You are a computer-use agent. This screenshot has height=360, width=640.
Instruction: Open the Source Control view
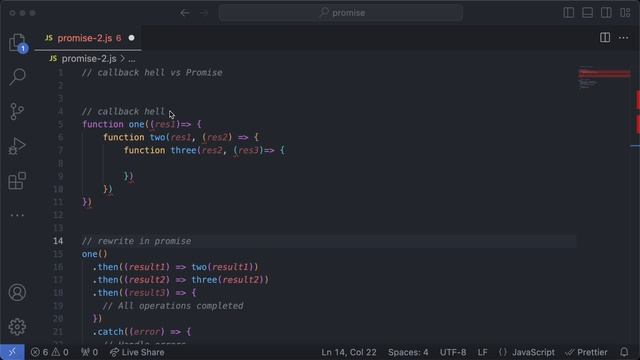[17, 111]
